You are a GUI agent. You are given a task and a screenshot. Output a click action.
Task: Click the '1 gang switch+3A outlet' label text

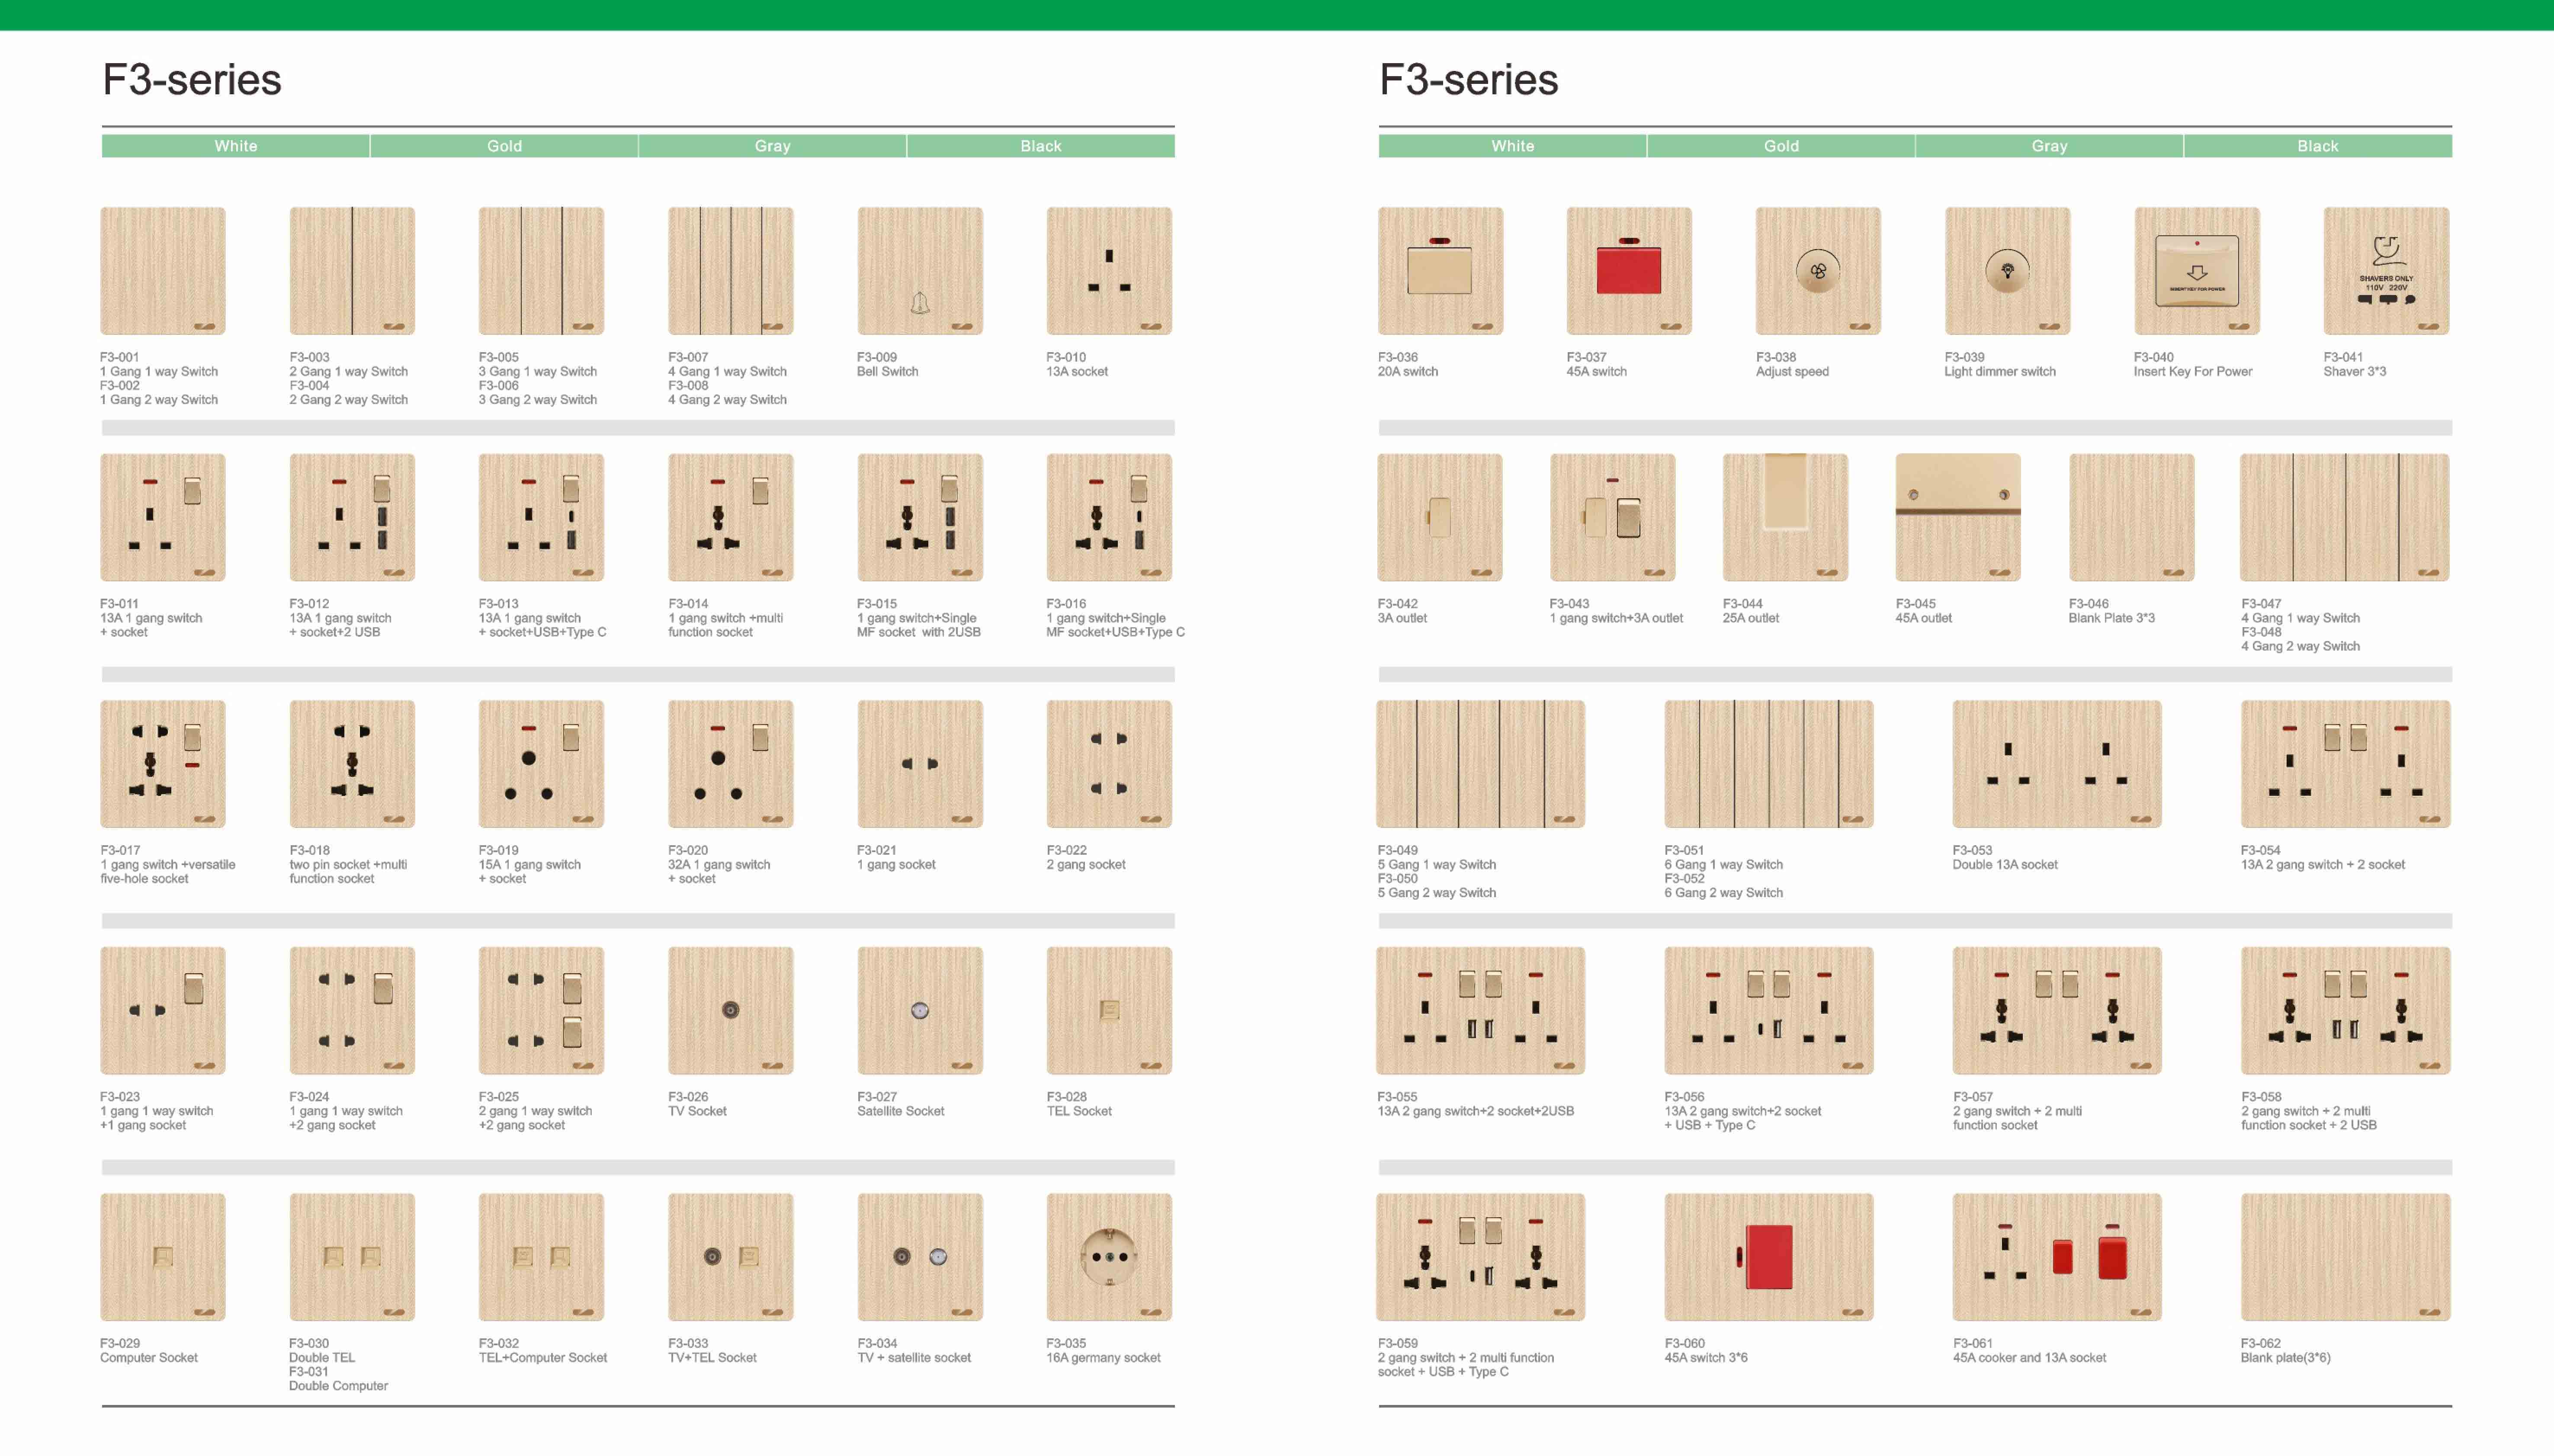[1616, 618]
